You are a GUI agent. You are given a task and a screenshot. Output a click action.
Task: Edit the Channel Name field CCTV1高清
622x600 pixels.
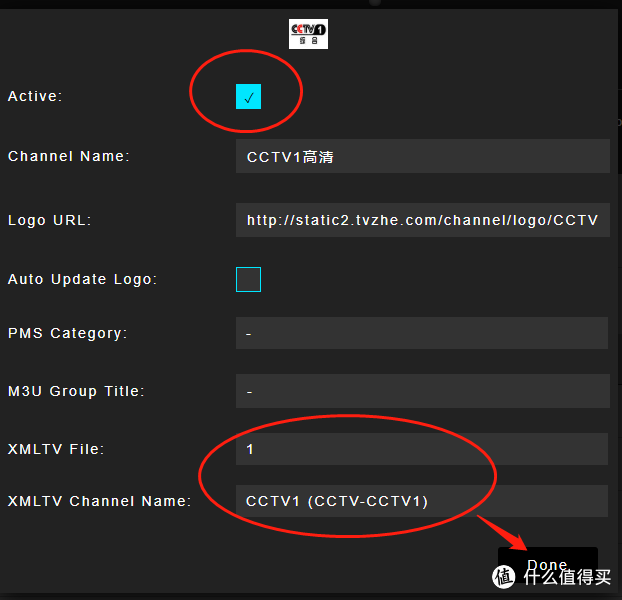422,156
